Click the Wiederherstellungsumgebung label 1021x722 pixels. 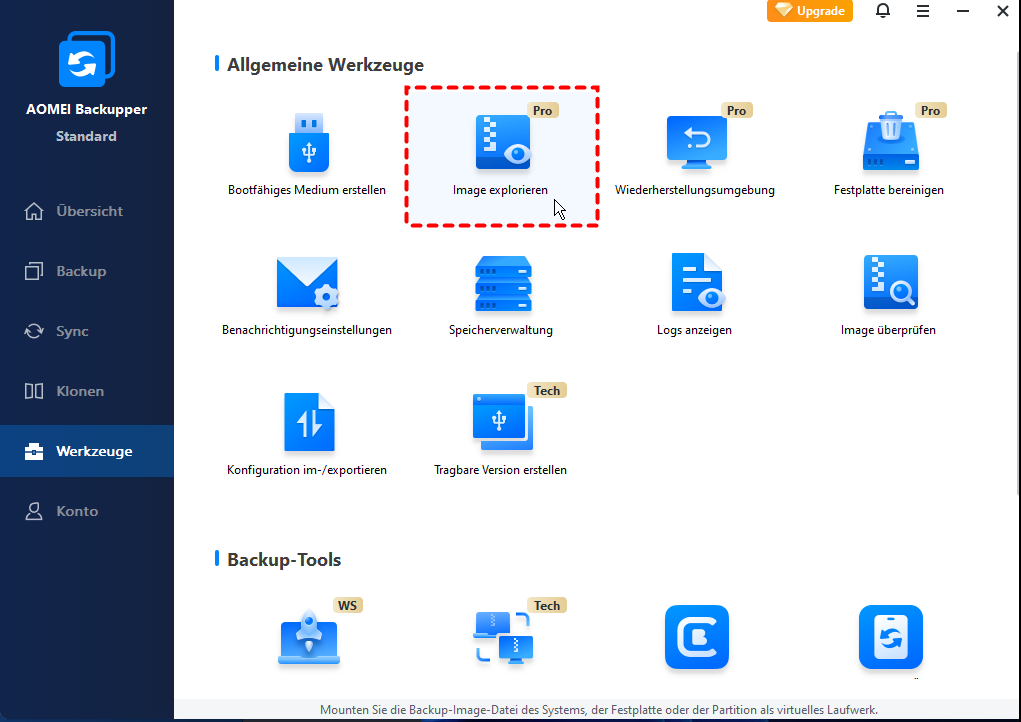(695, 190)
